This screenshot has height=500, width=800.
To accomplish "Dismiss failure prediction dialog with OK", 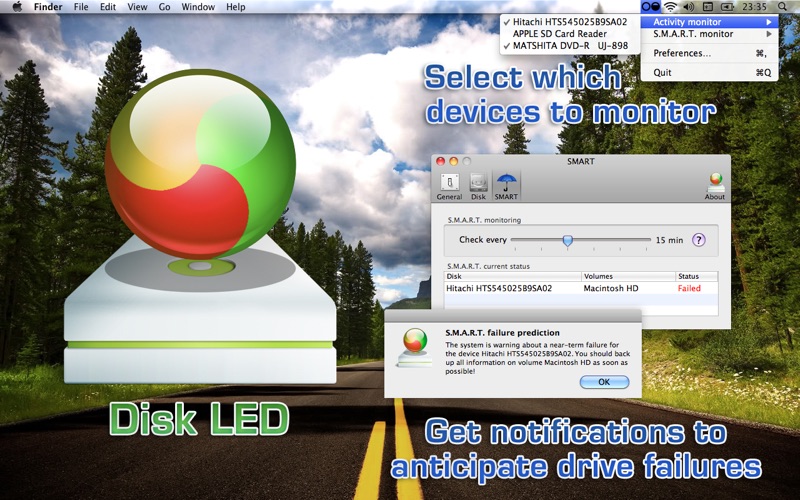I will 604,382.
